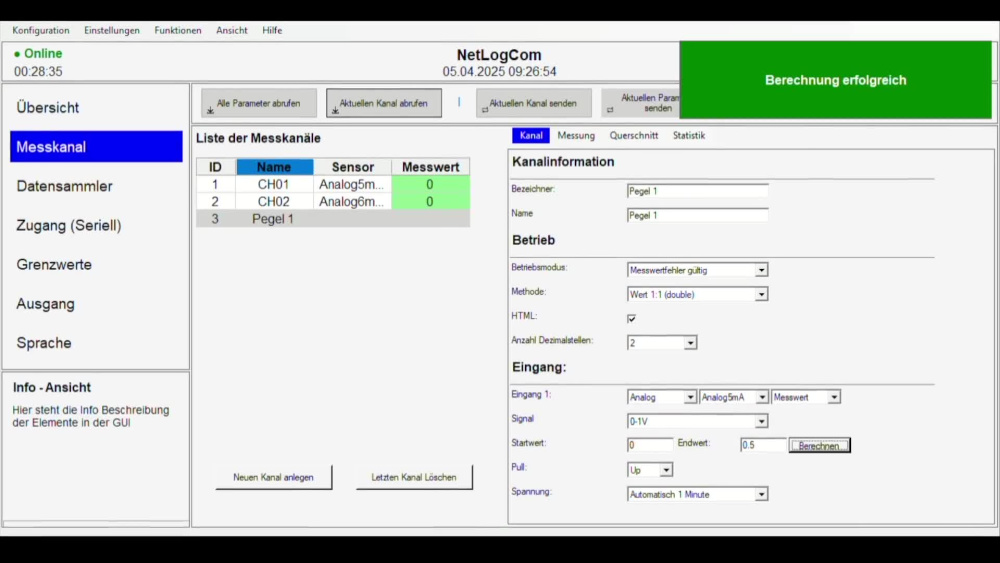Click Aktuellen Kanal abrufen button
The height and width of the screenshot is (563, 1000).
pyautogui.click(x=384, y=103)
